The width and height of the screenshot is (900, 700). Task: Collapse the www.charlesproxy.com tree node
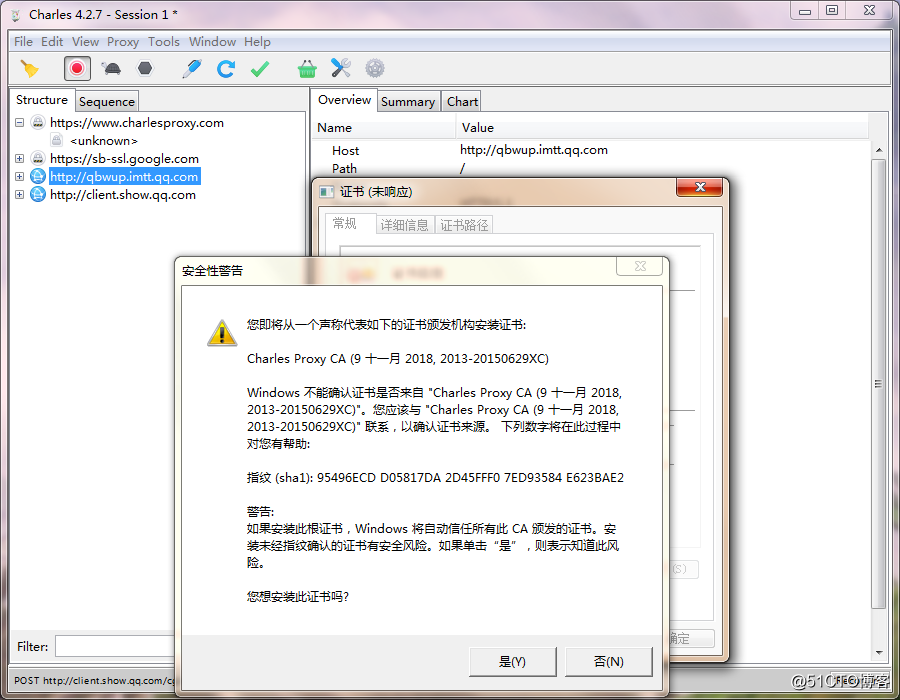[x=20, y=123]
